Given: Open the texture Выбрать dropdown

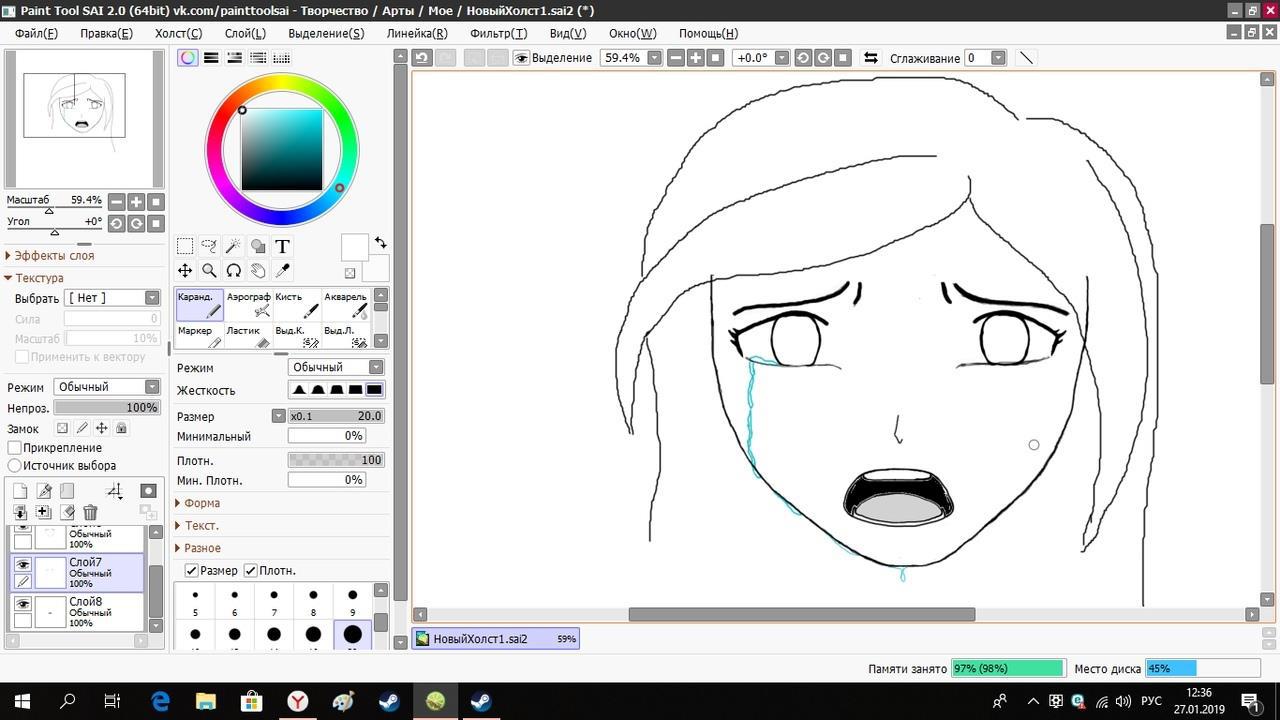Looking at the screenshot, I should (x=112, y=298).
